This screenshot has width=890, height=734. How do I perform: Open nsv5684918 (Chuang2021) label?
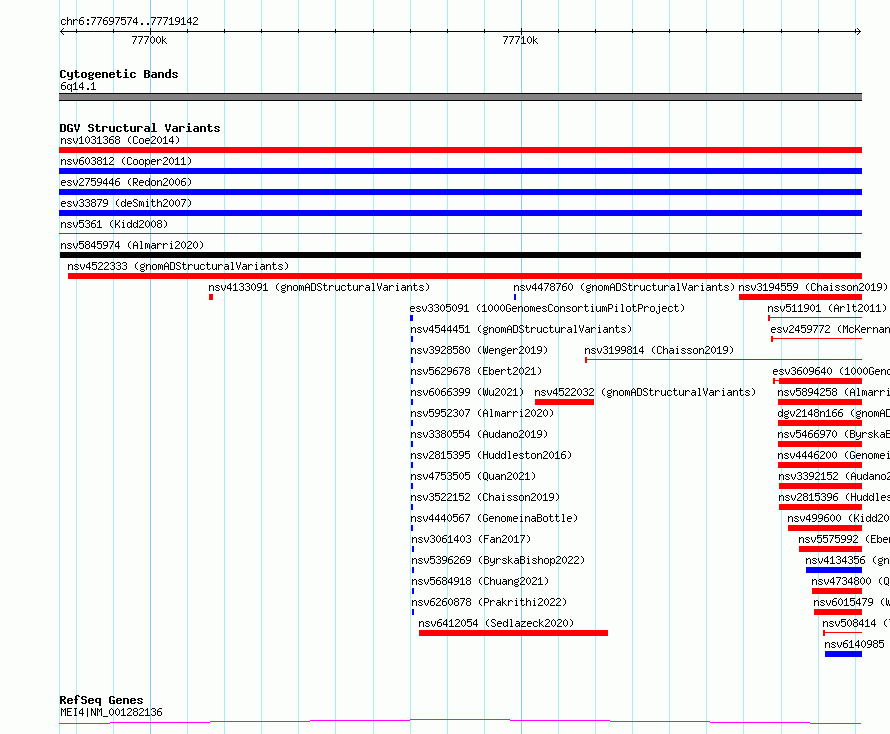tap(480, 581)
